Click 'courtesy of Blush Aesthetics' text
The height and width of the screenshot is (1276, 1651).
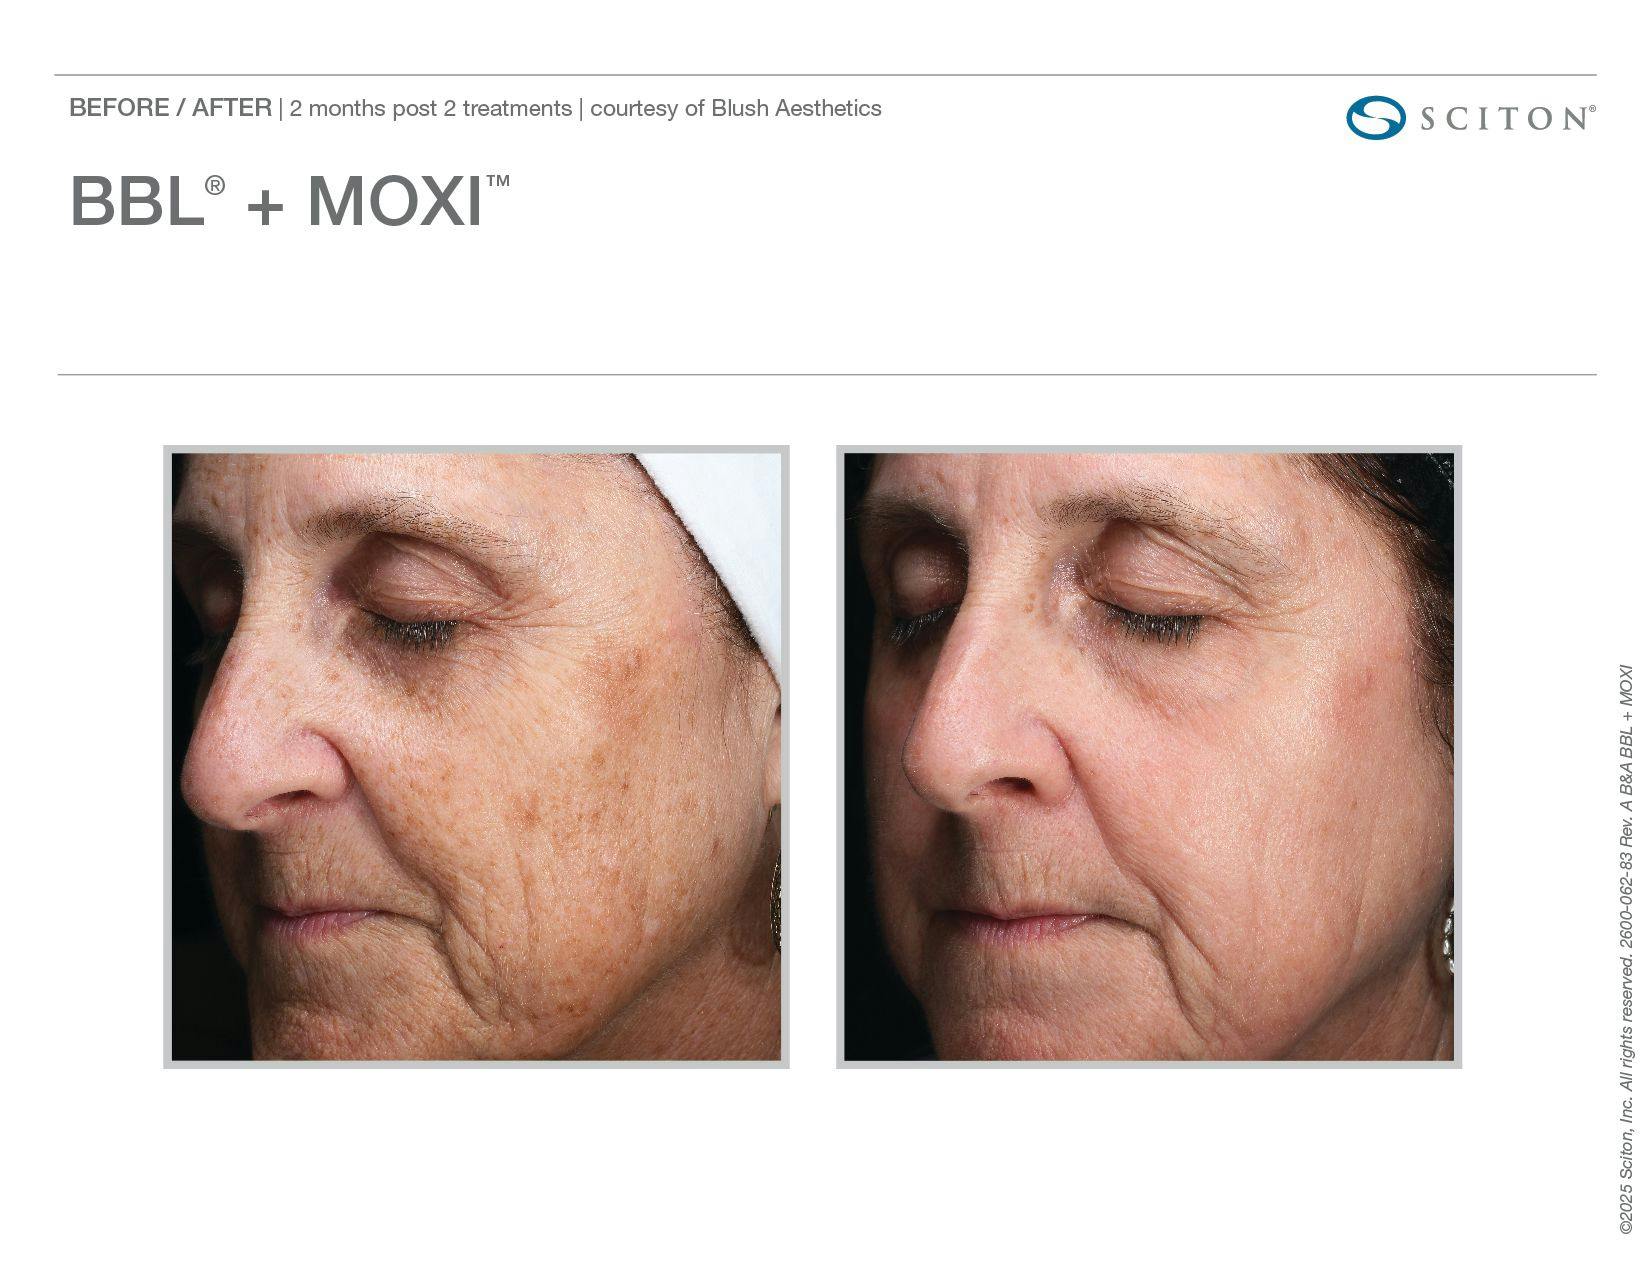pos(736,108)
